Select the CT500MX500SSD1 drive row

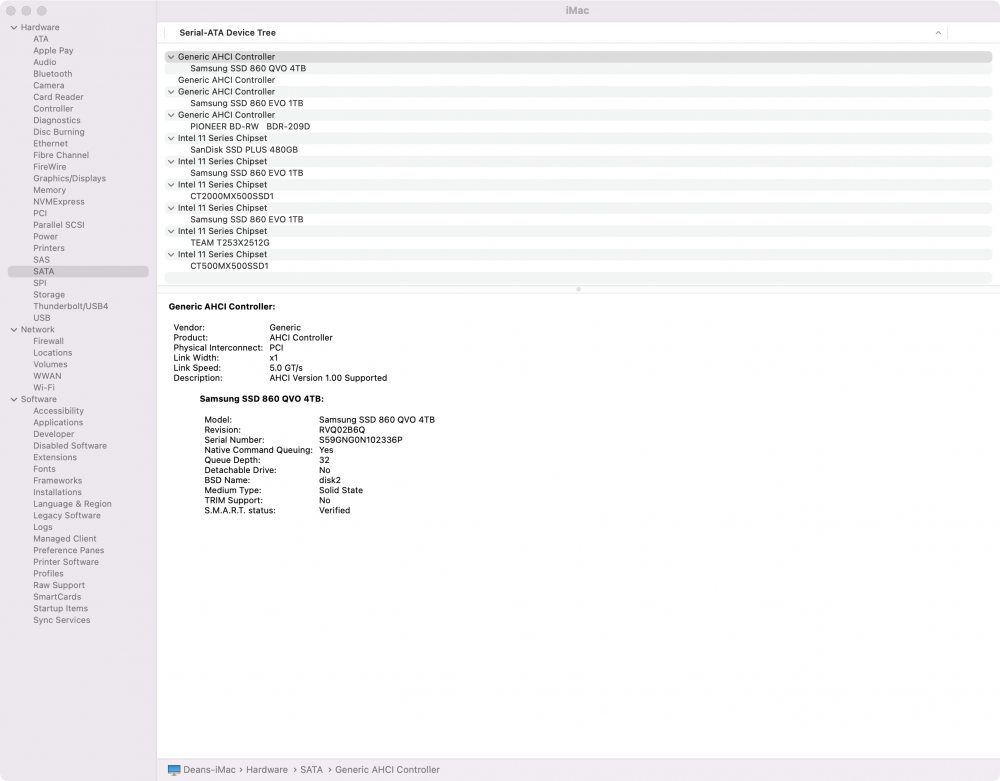(x=578, y=266)
